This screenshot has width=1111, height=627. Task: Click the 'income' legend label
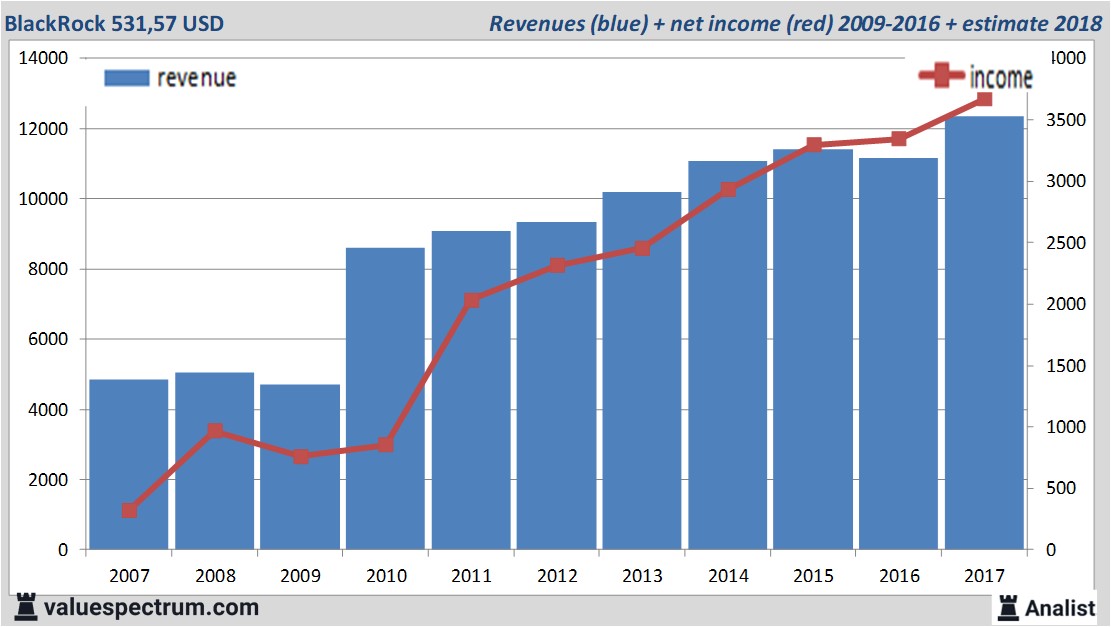pos(1000,77)
